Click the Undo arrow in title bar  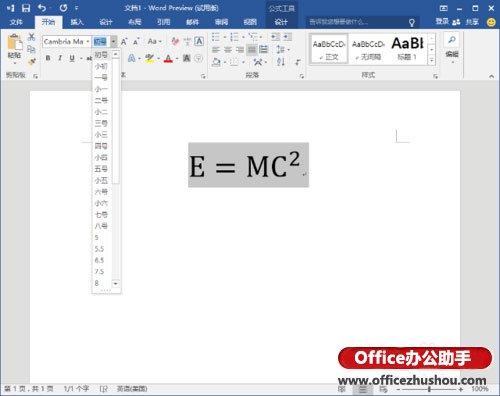[x=42, y=8]
